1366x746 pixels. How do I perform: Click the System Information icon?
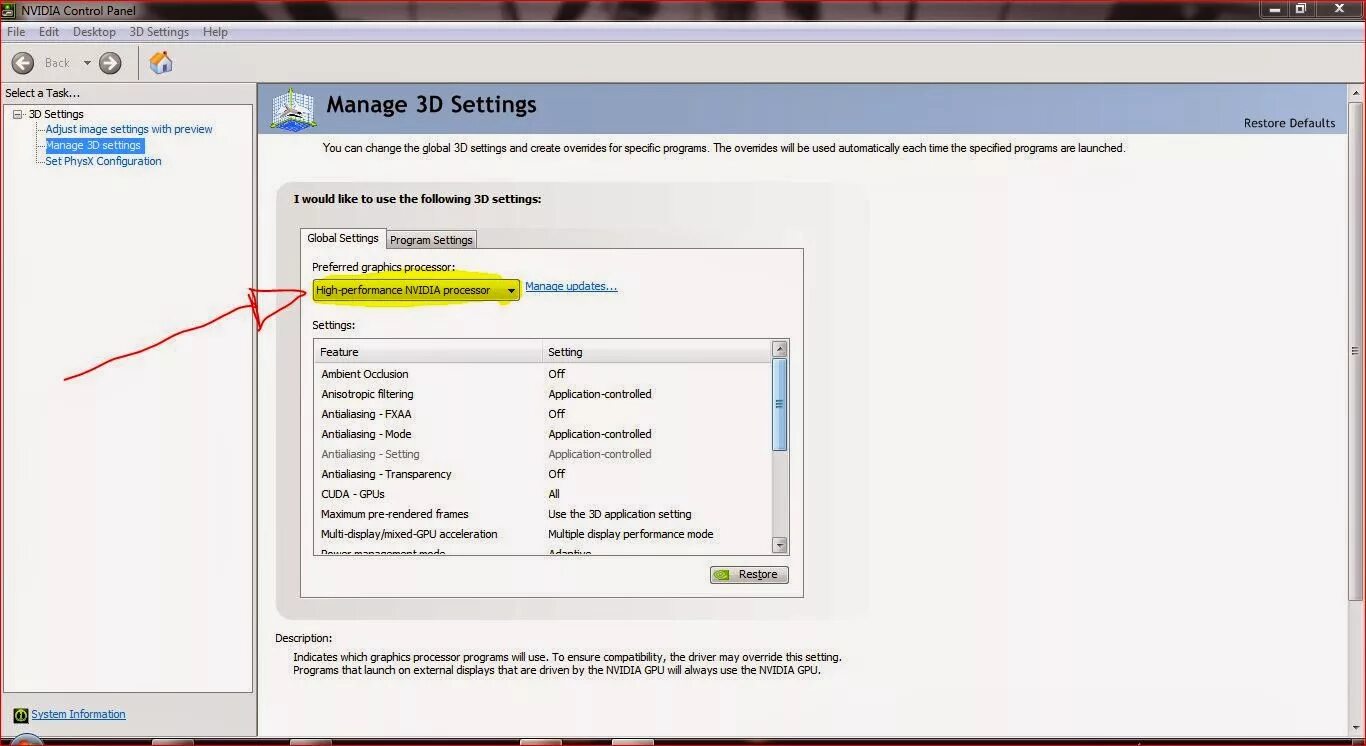[x=21, y=715]
